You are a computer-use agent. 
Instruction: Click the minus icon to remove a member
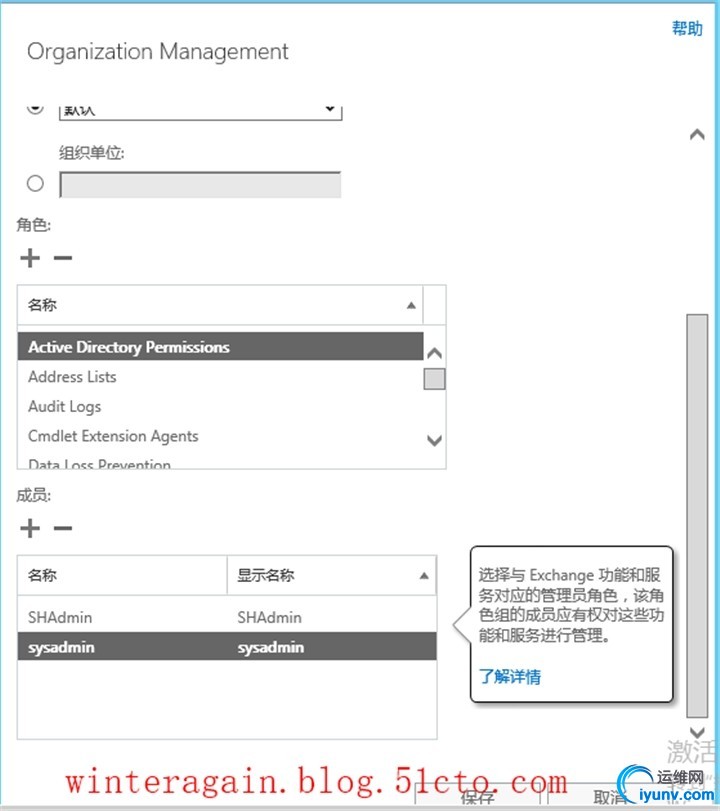(x=63, y=528)
